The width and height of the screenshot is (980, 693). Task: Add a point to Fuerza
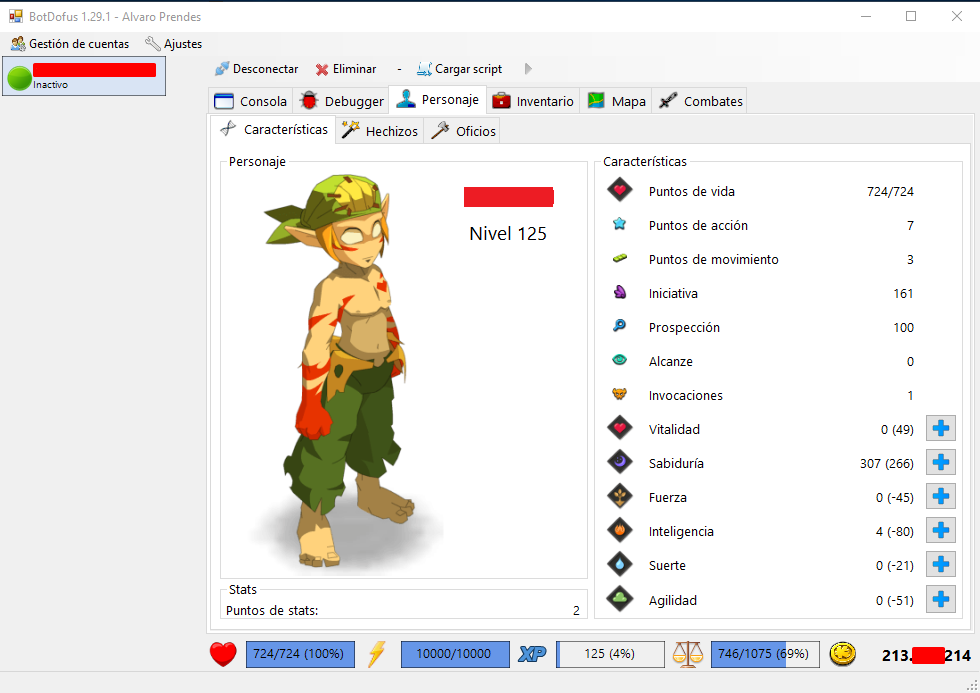pos(941,497)
